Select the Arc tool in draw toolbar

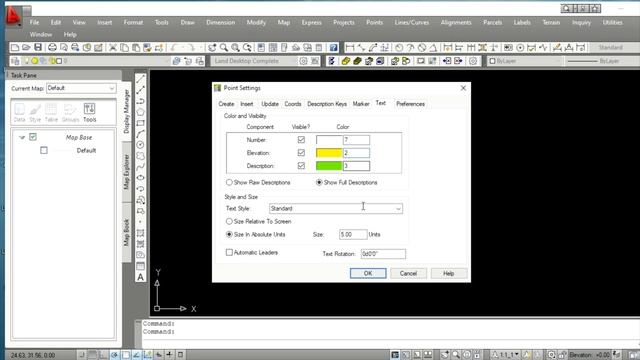click(x=140, y=134)
